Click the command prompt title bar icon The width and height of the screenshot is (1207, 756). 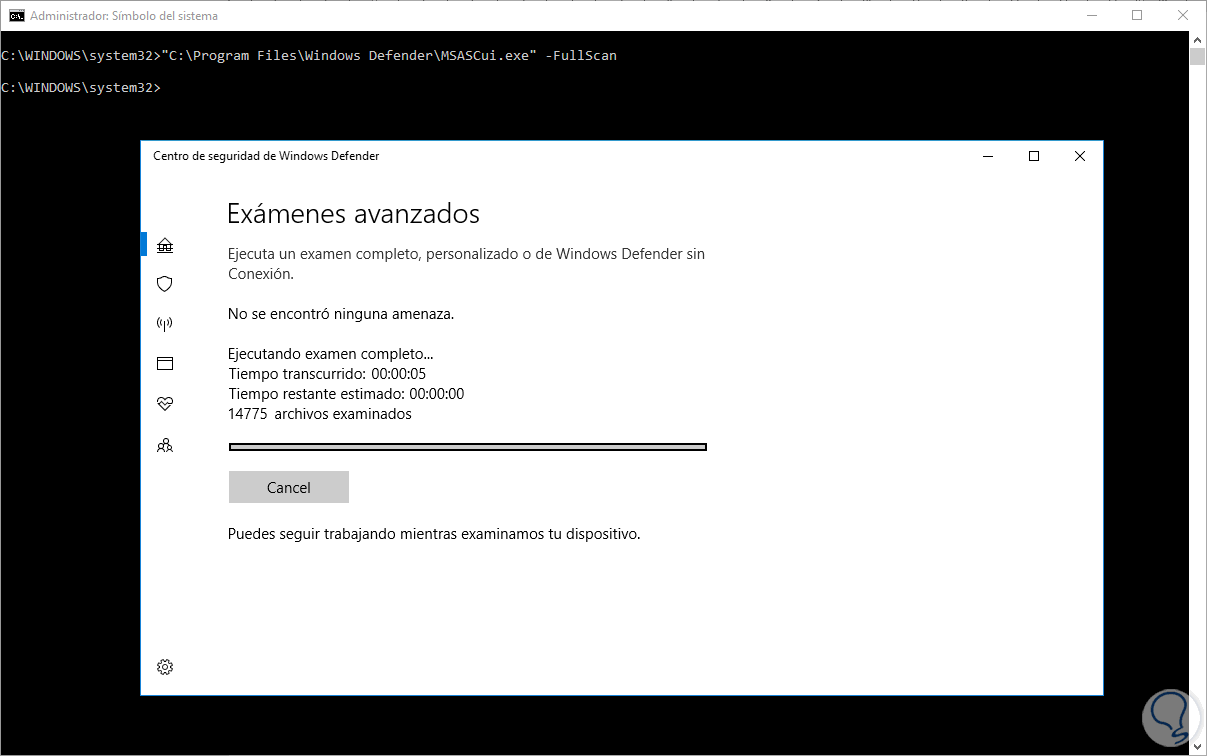16,15
